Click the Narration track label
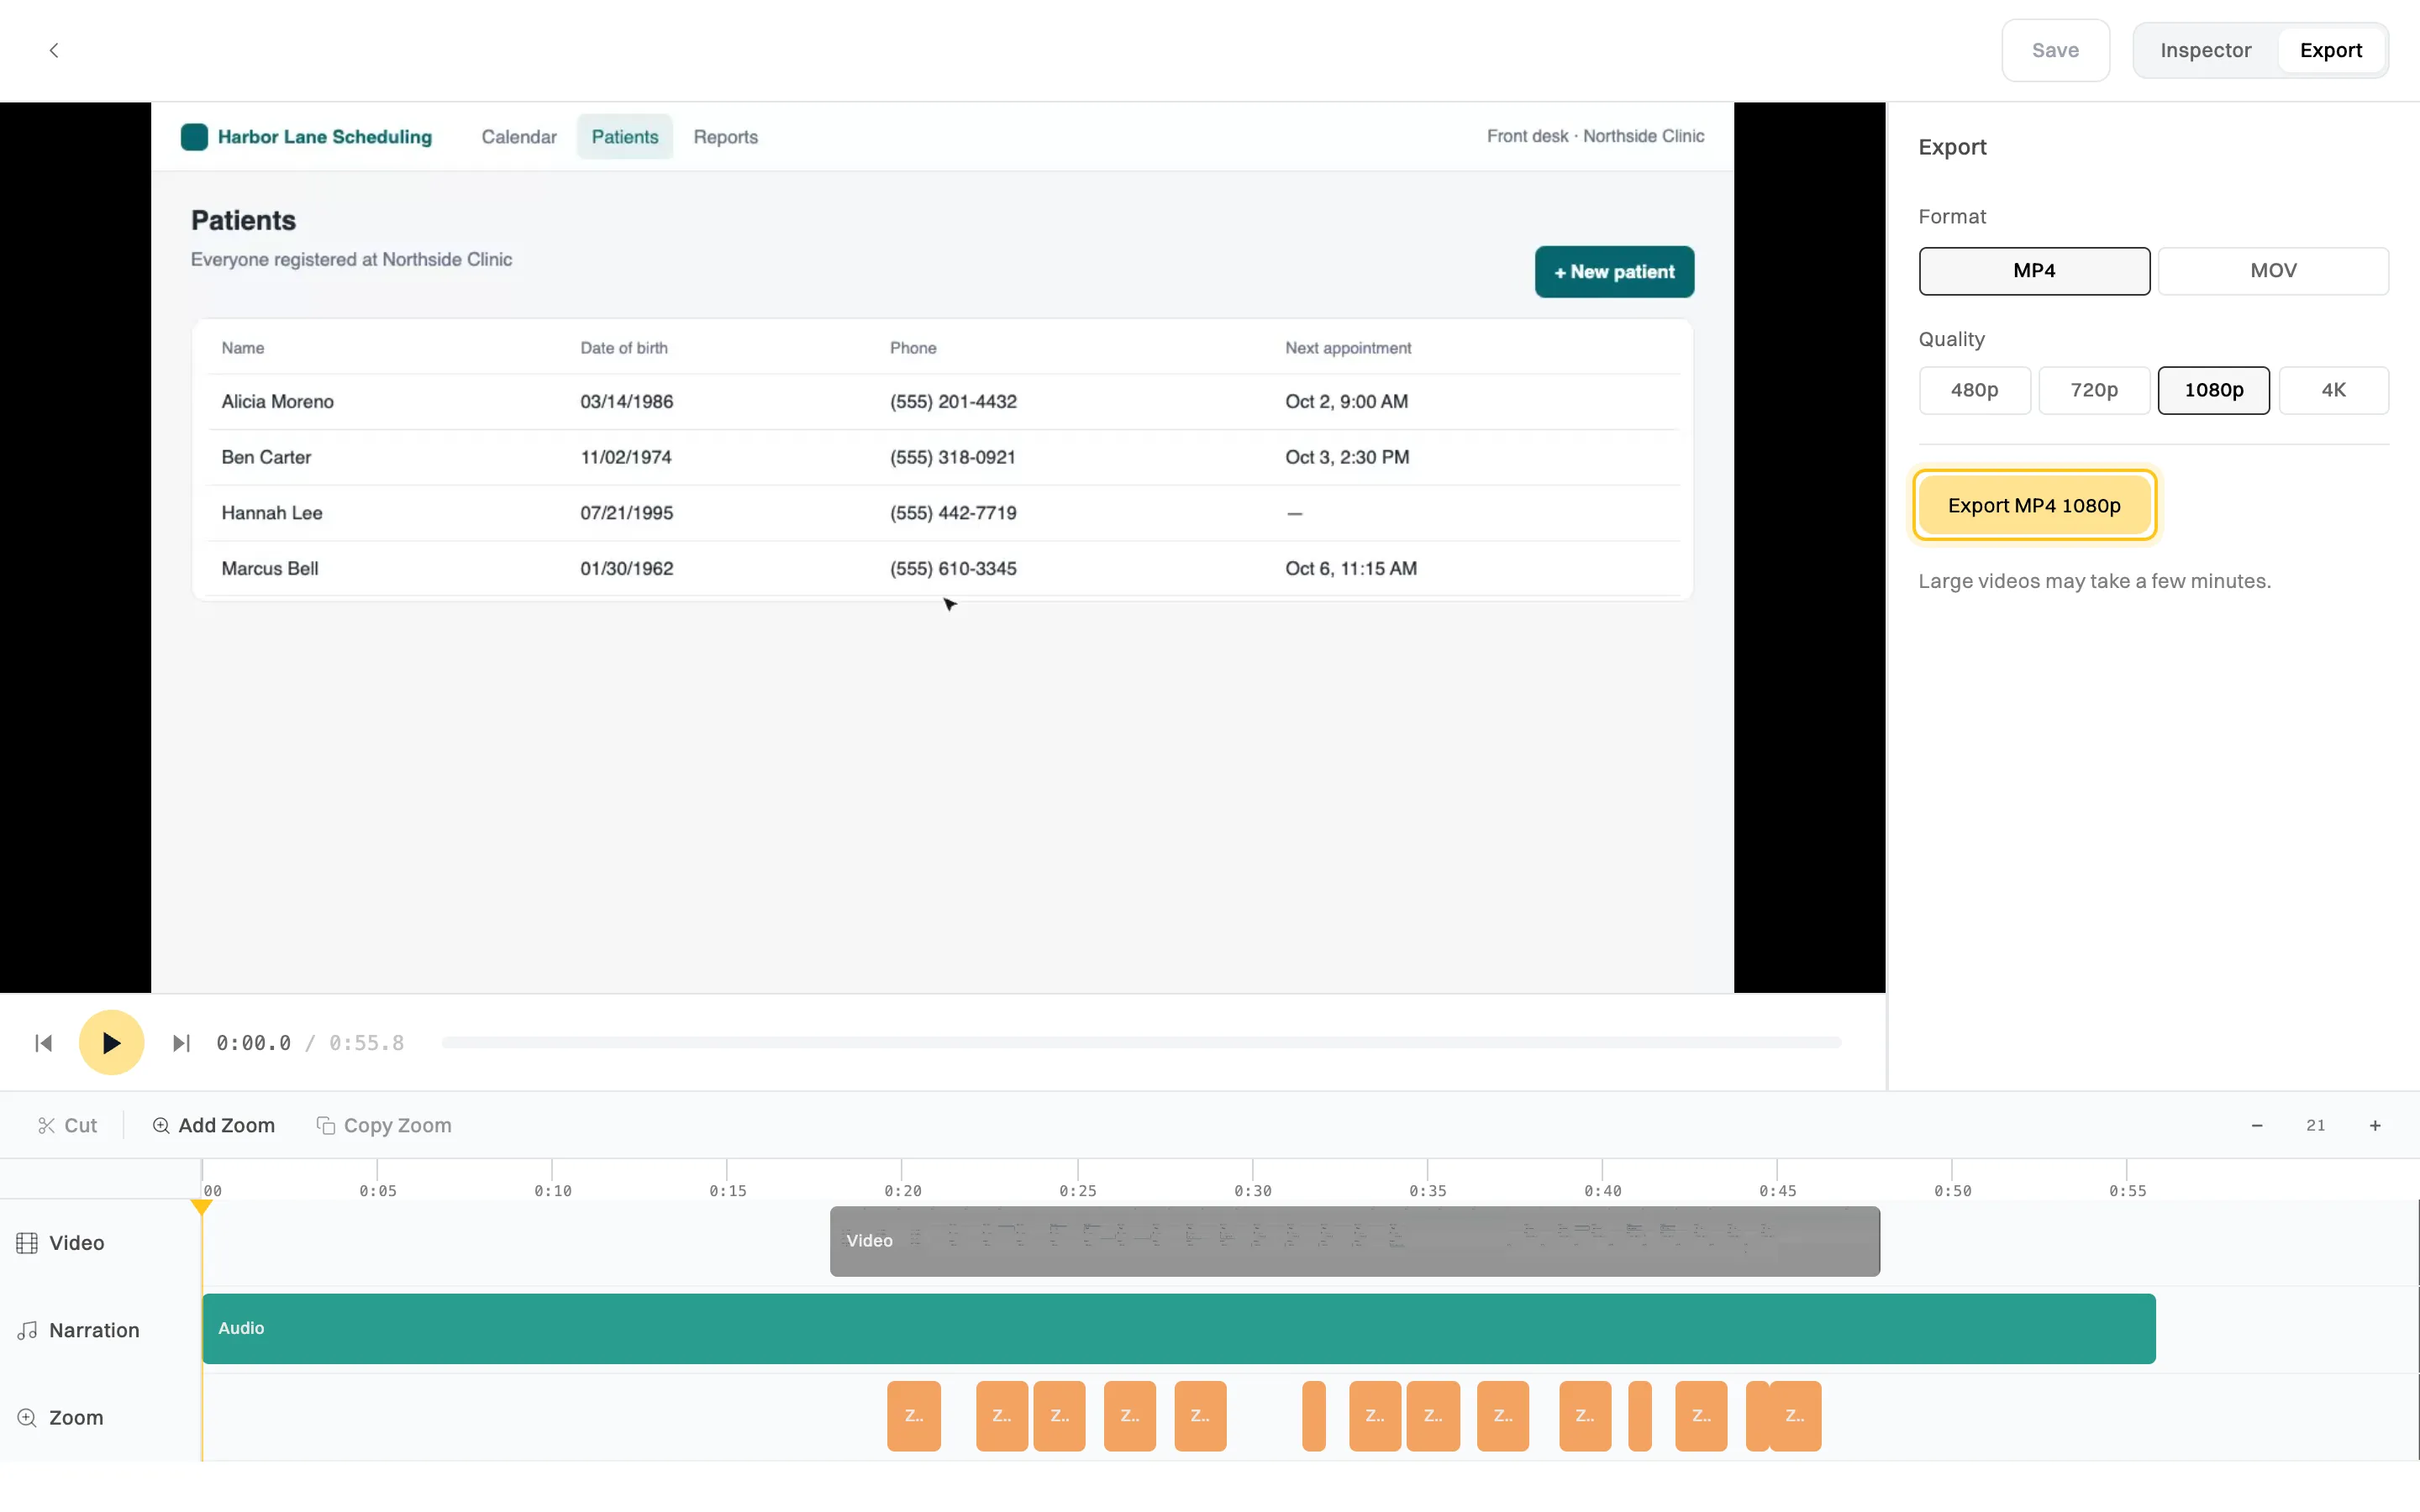 (x=94, y=1330)
